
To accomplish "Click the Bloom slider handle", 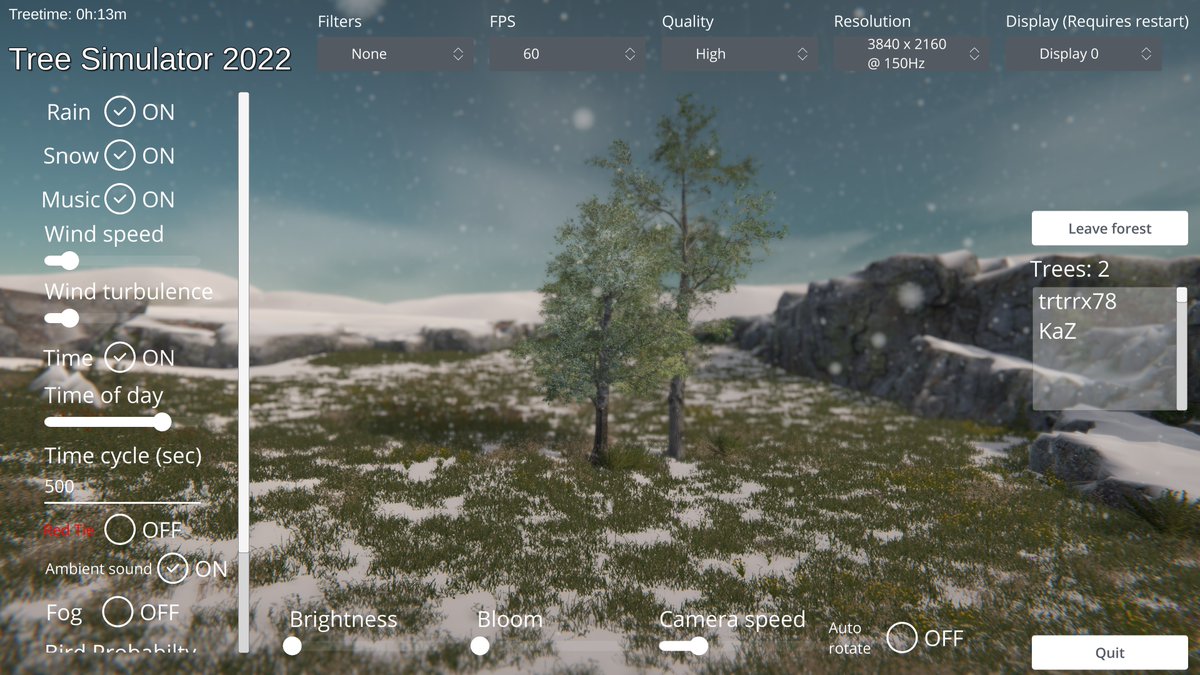I will point(480,646).
